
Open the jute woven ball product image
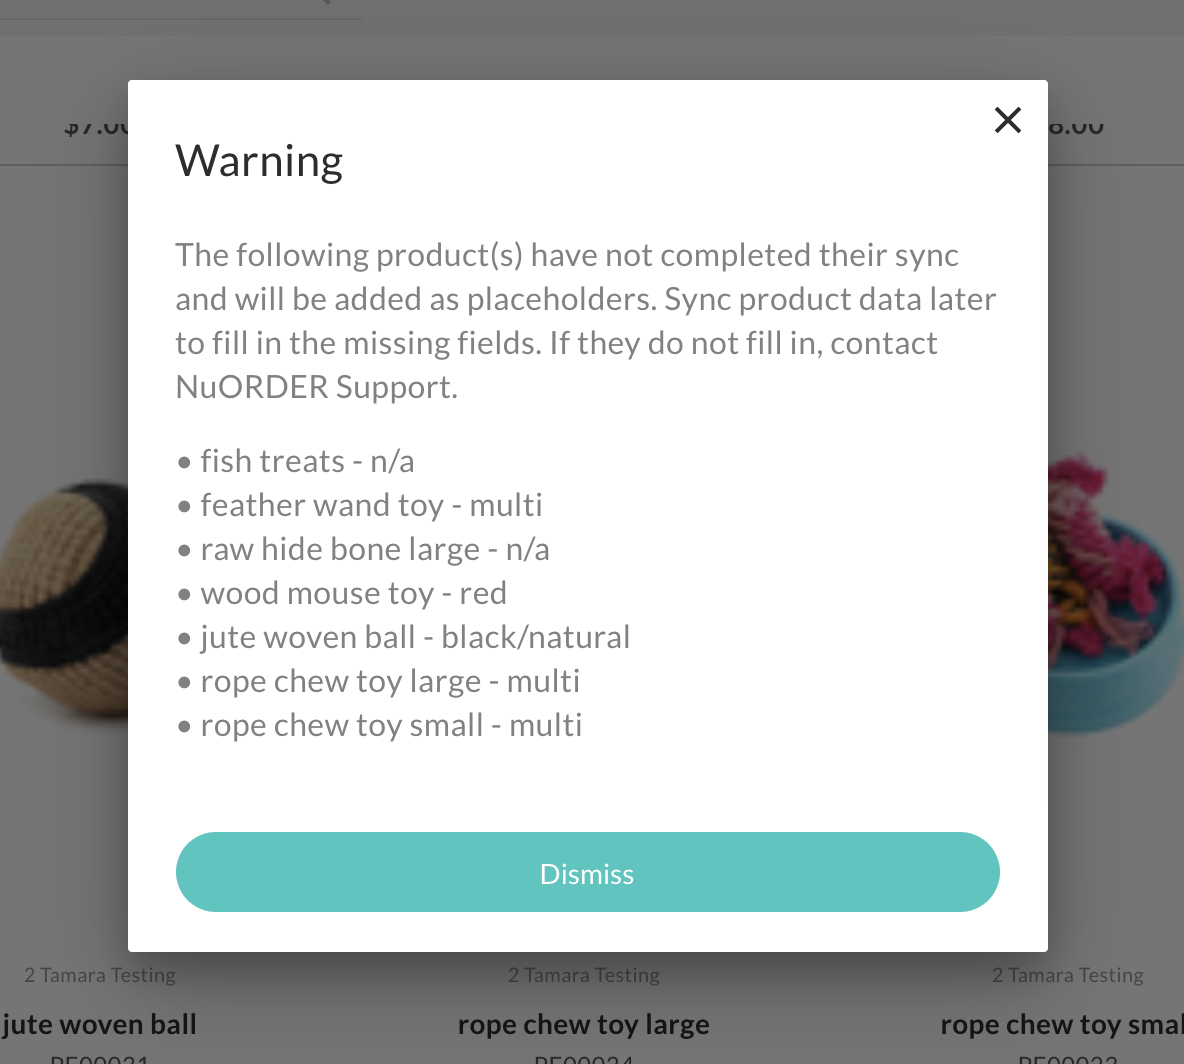point(64,600)
